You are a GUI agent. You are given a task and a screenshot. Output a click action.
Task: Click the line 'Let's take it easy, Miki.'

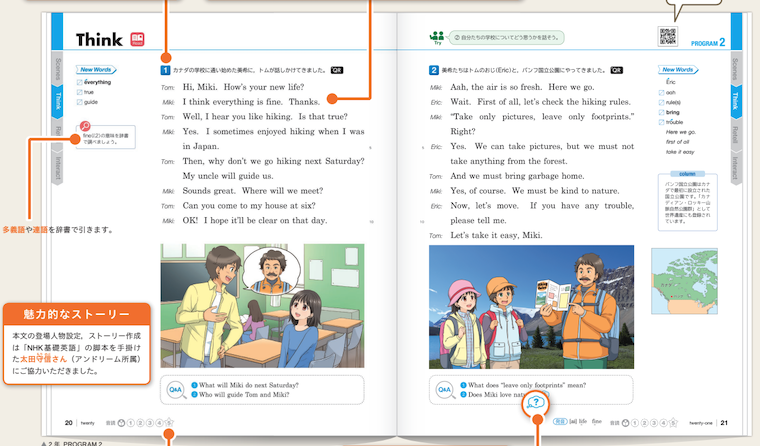pyautogui.click(x=496, y=236)
